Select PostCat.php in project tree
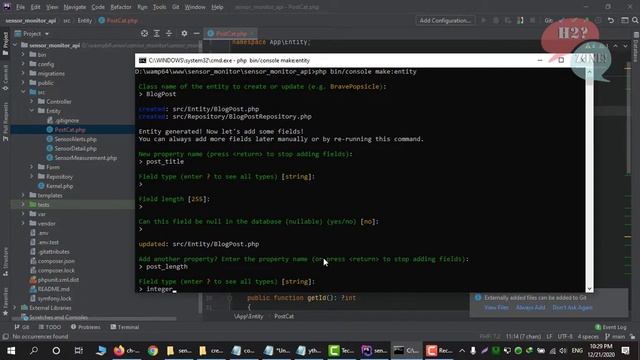This screenshot has width=640, height=360. (x=70, y=129)
